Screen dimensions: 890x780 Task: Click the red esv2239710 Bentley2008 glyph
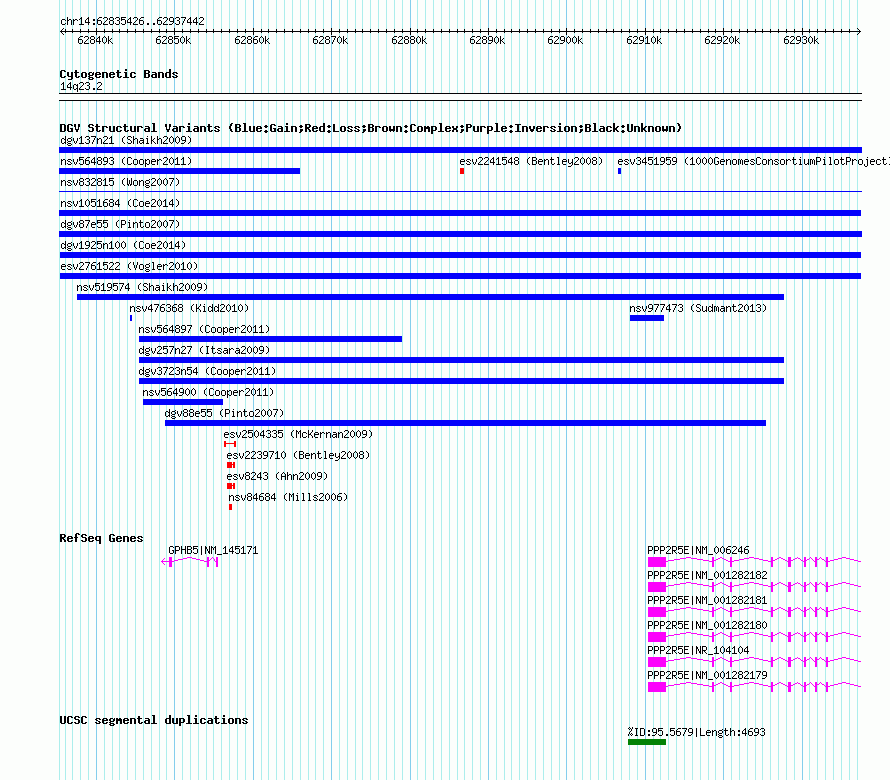point(231,465)
